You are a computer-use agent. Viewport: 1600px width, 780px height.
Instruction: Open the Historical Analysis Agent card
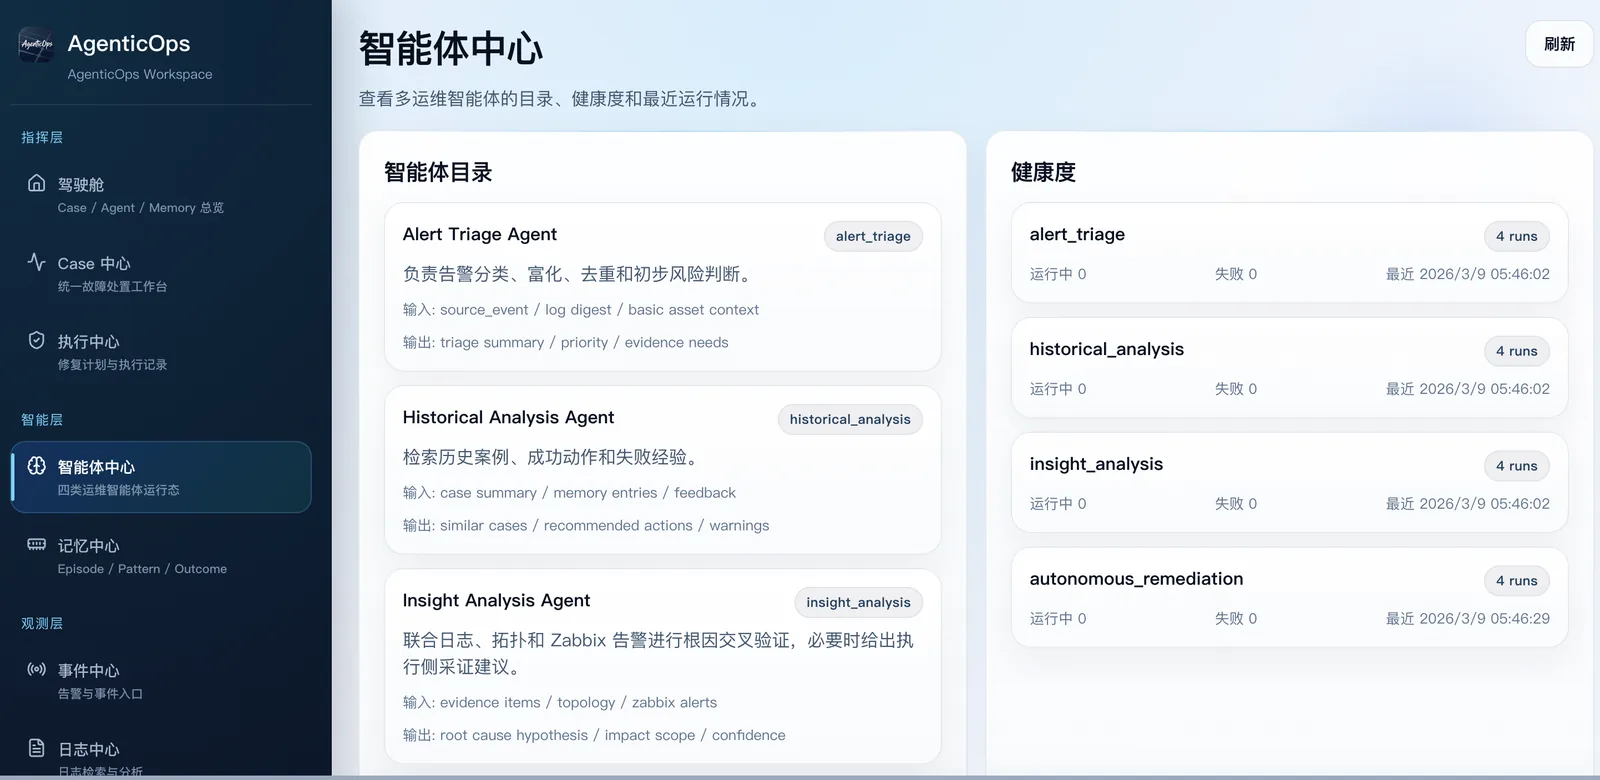pyautogui.click(x=662, y=470)
